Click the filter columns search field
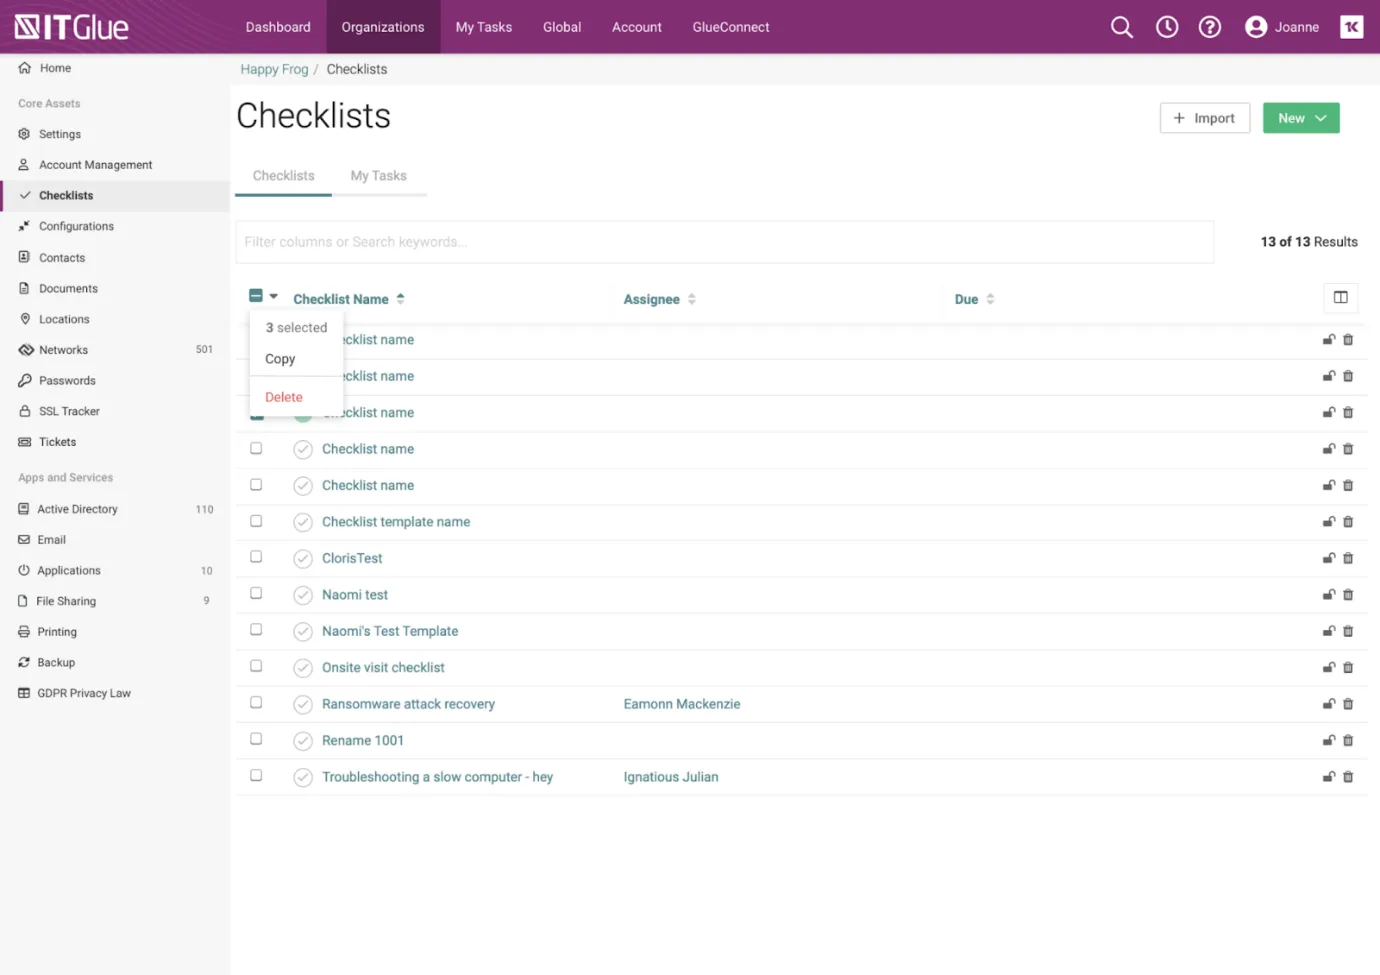 click(724, 242)
